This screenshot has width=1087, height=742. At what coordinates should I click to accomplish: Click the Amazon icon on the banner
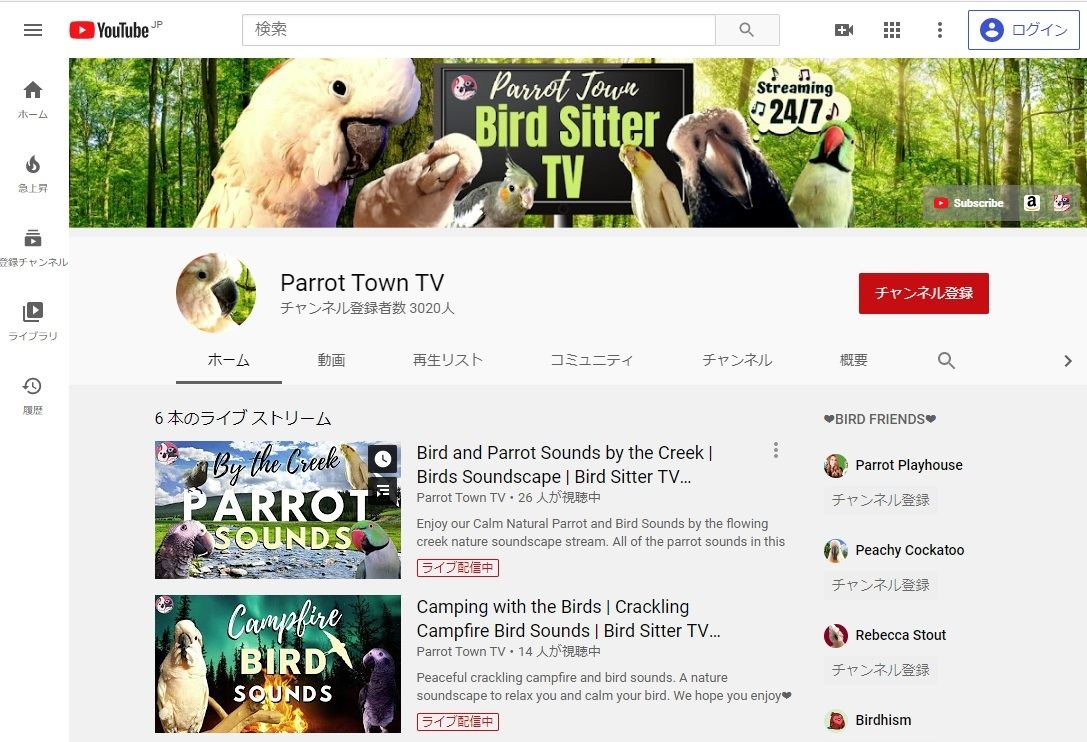click(1032, 202)
